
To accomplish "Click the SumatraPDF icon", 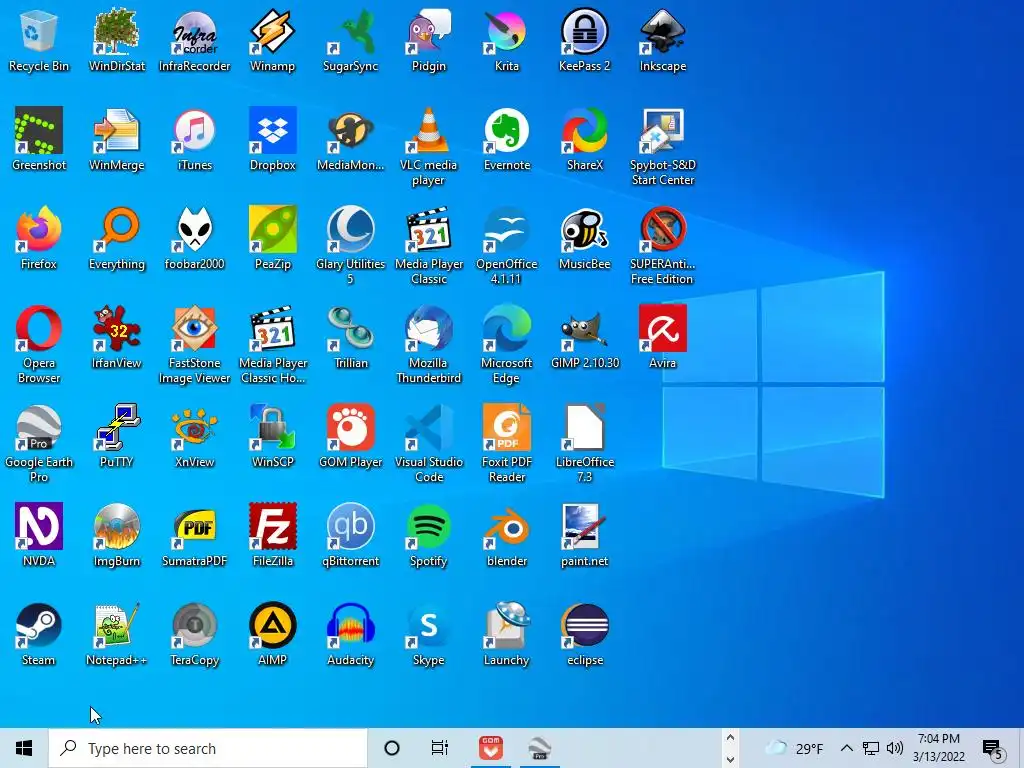I will click(x=195, y=536).
